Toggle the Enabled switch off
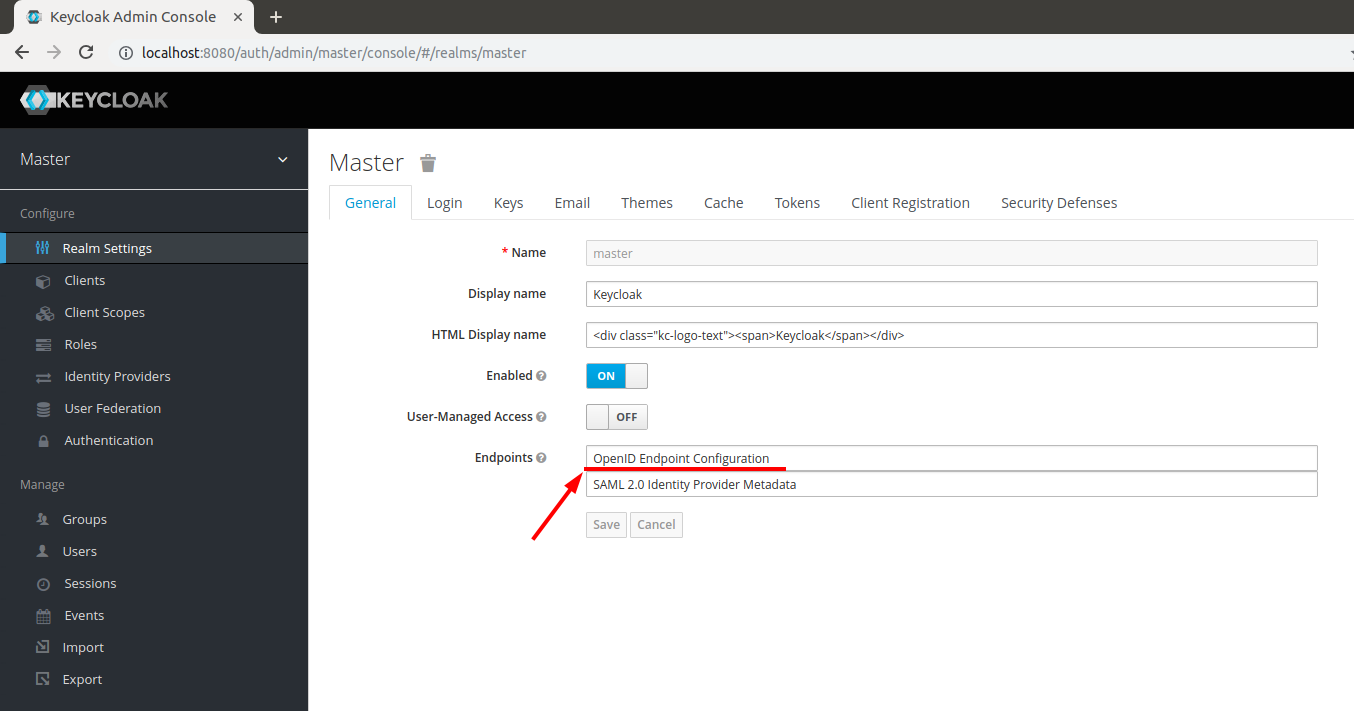This screenshot has height=711, width=1354. click(x=617, y=376)
